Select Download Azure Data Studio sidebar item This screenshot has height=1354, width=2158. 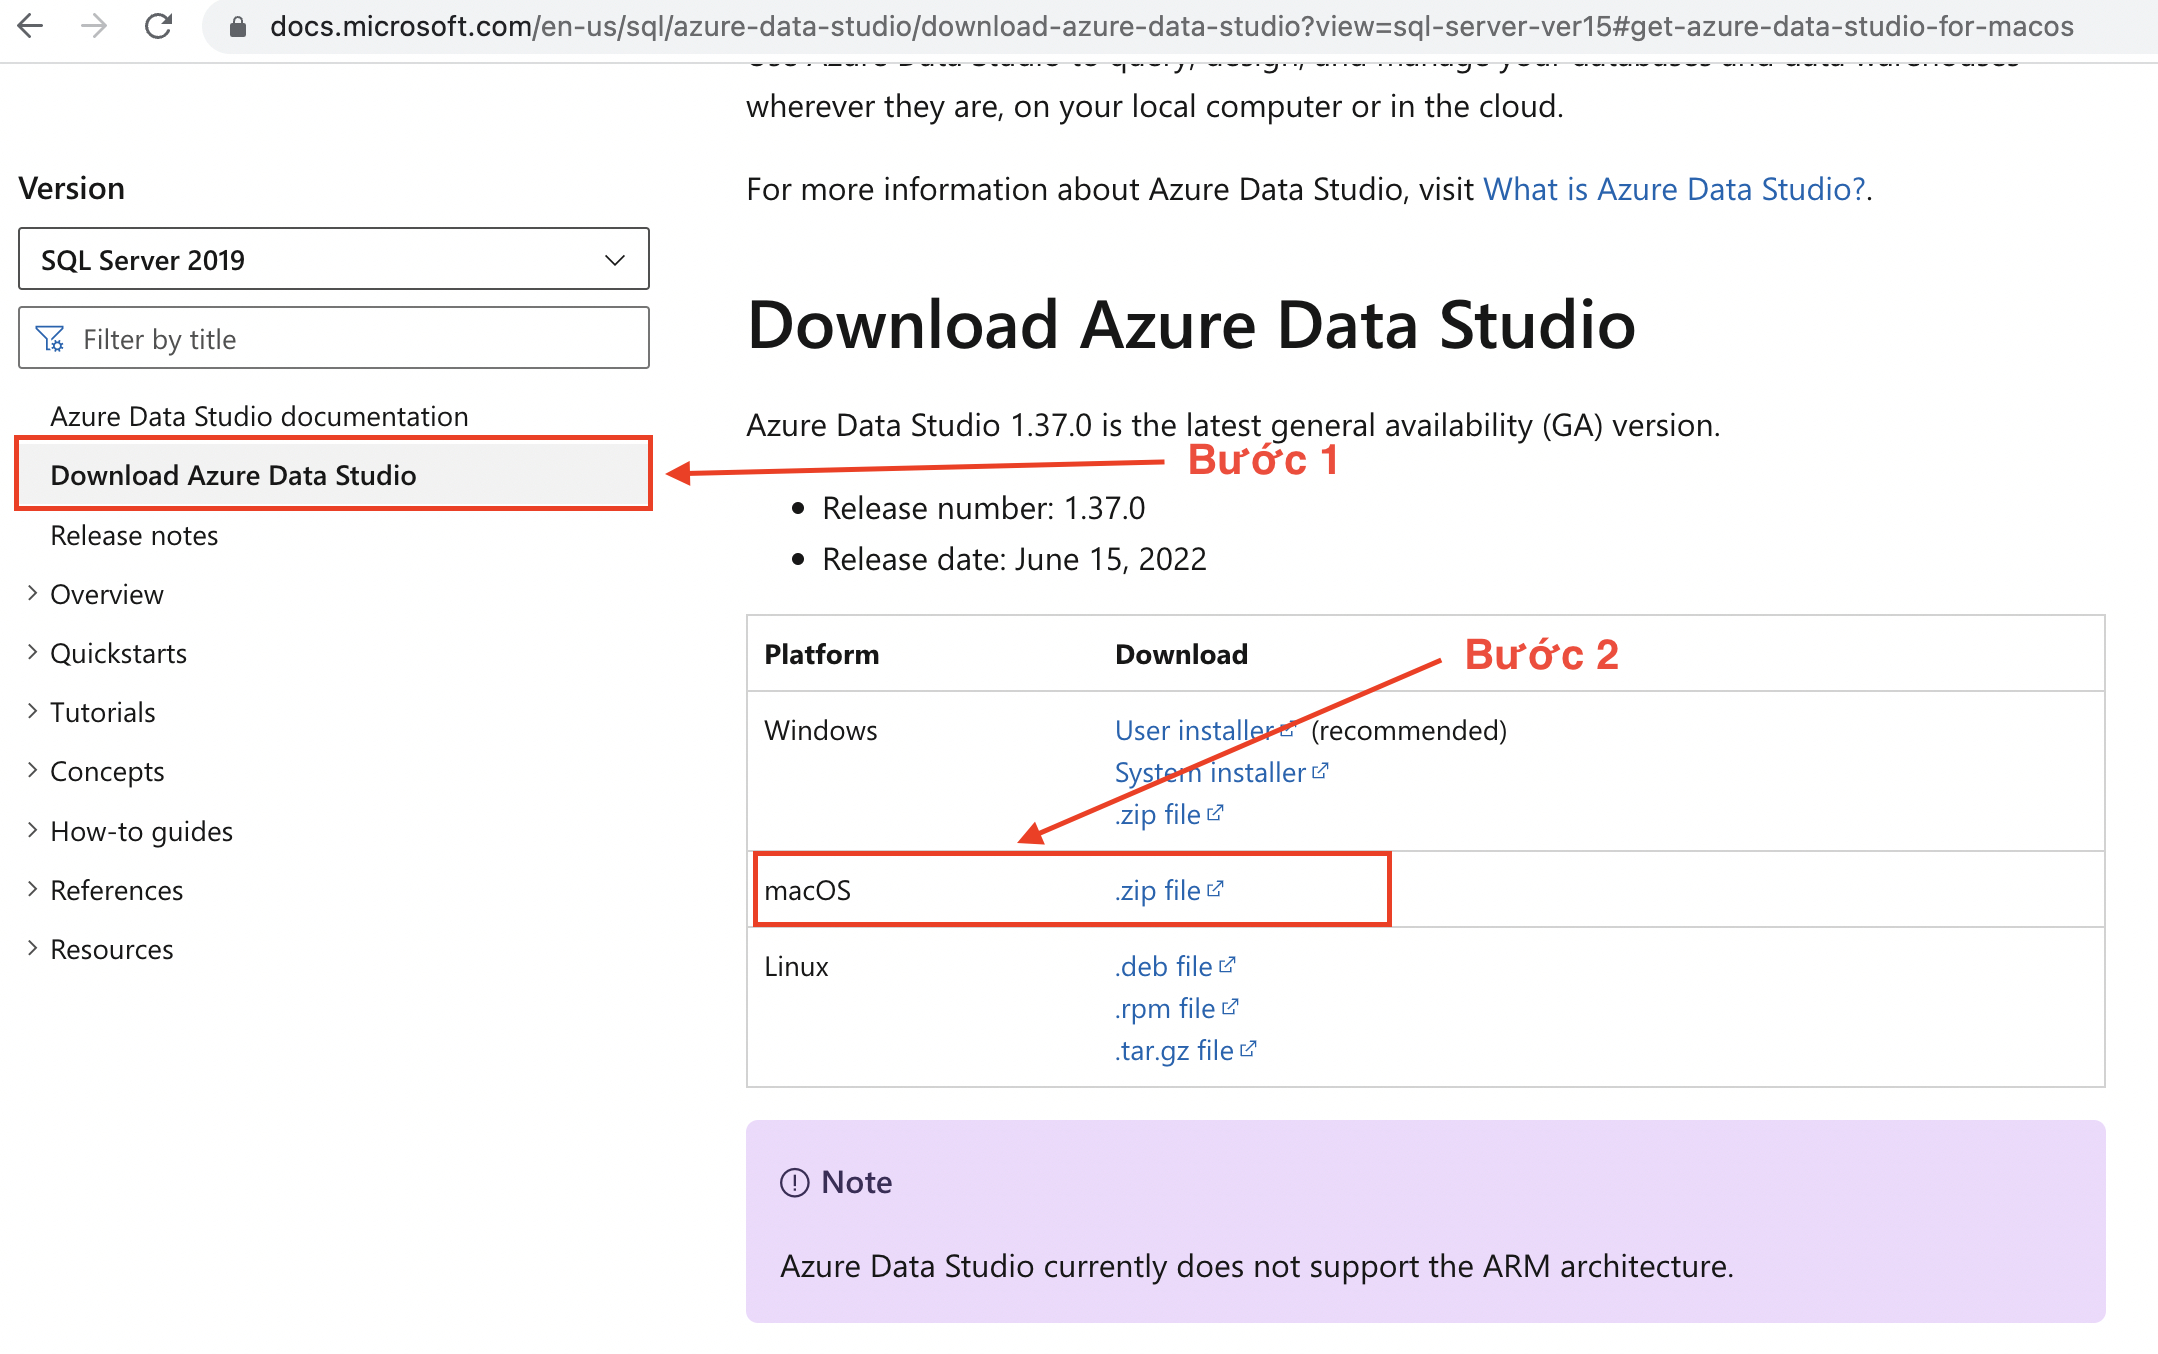coord(233,475)
